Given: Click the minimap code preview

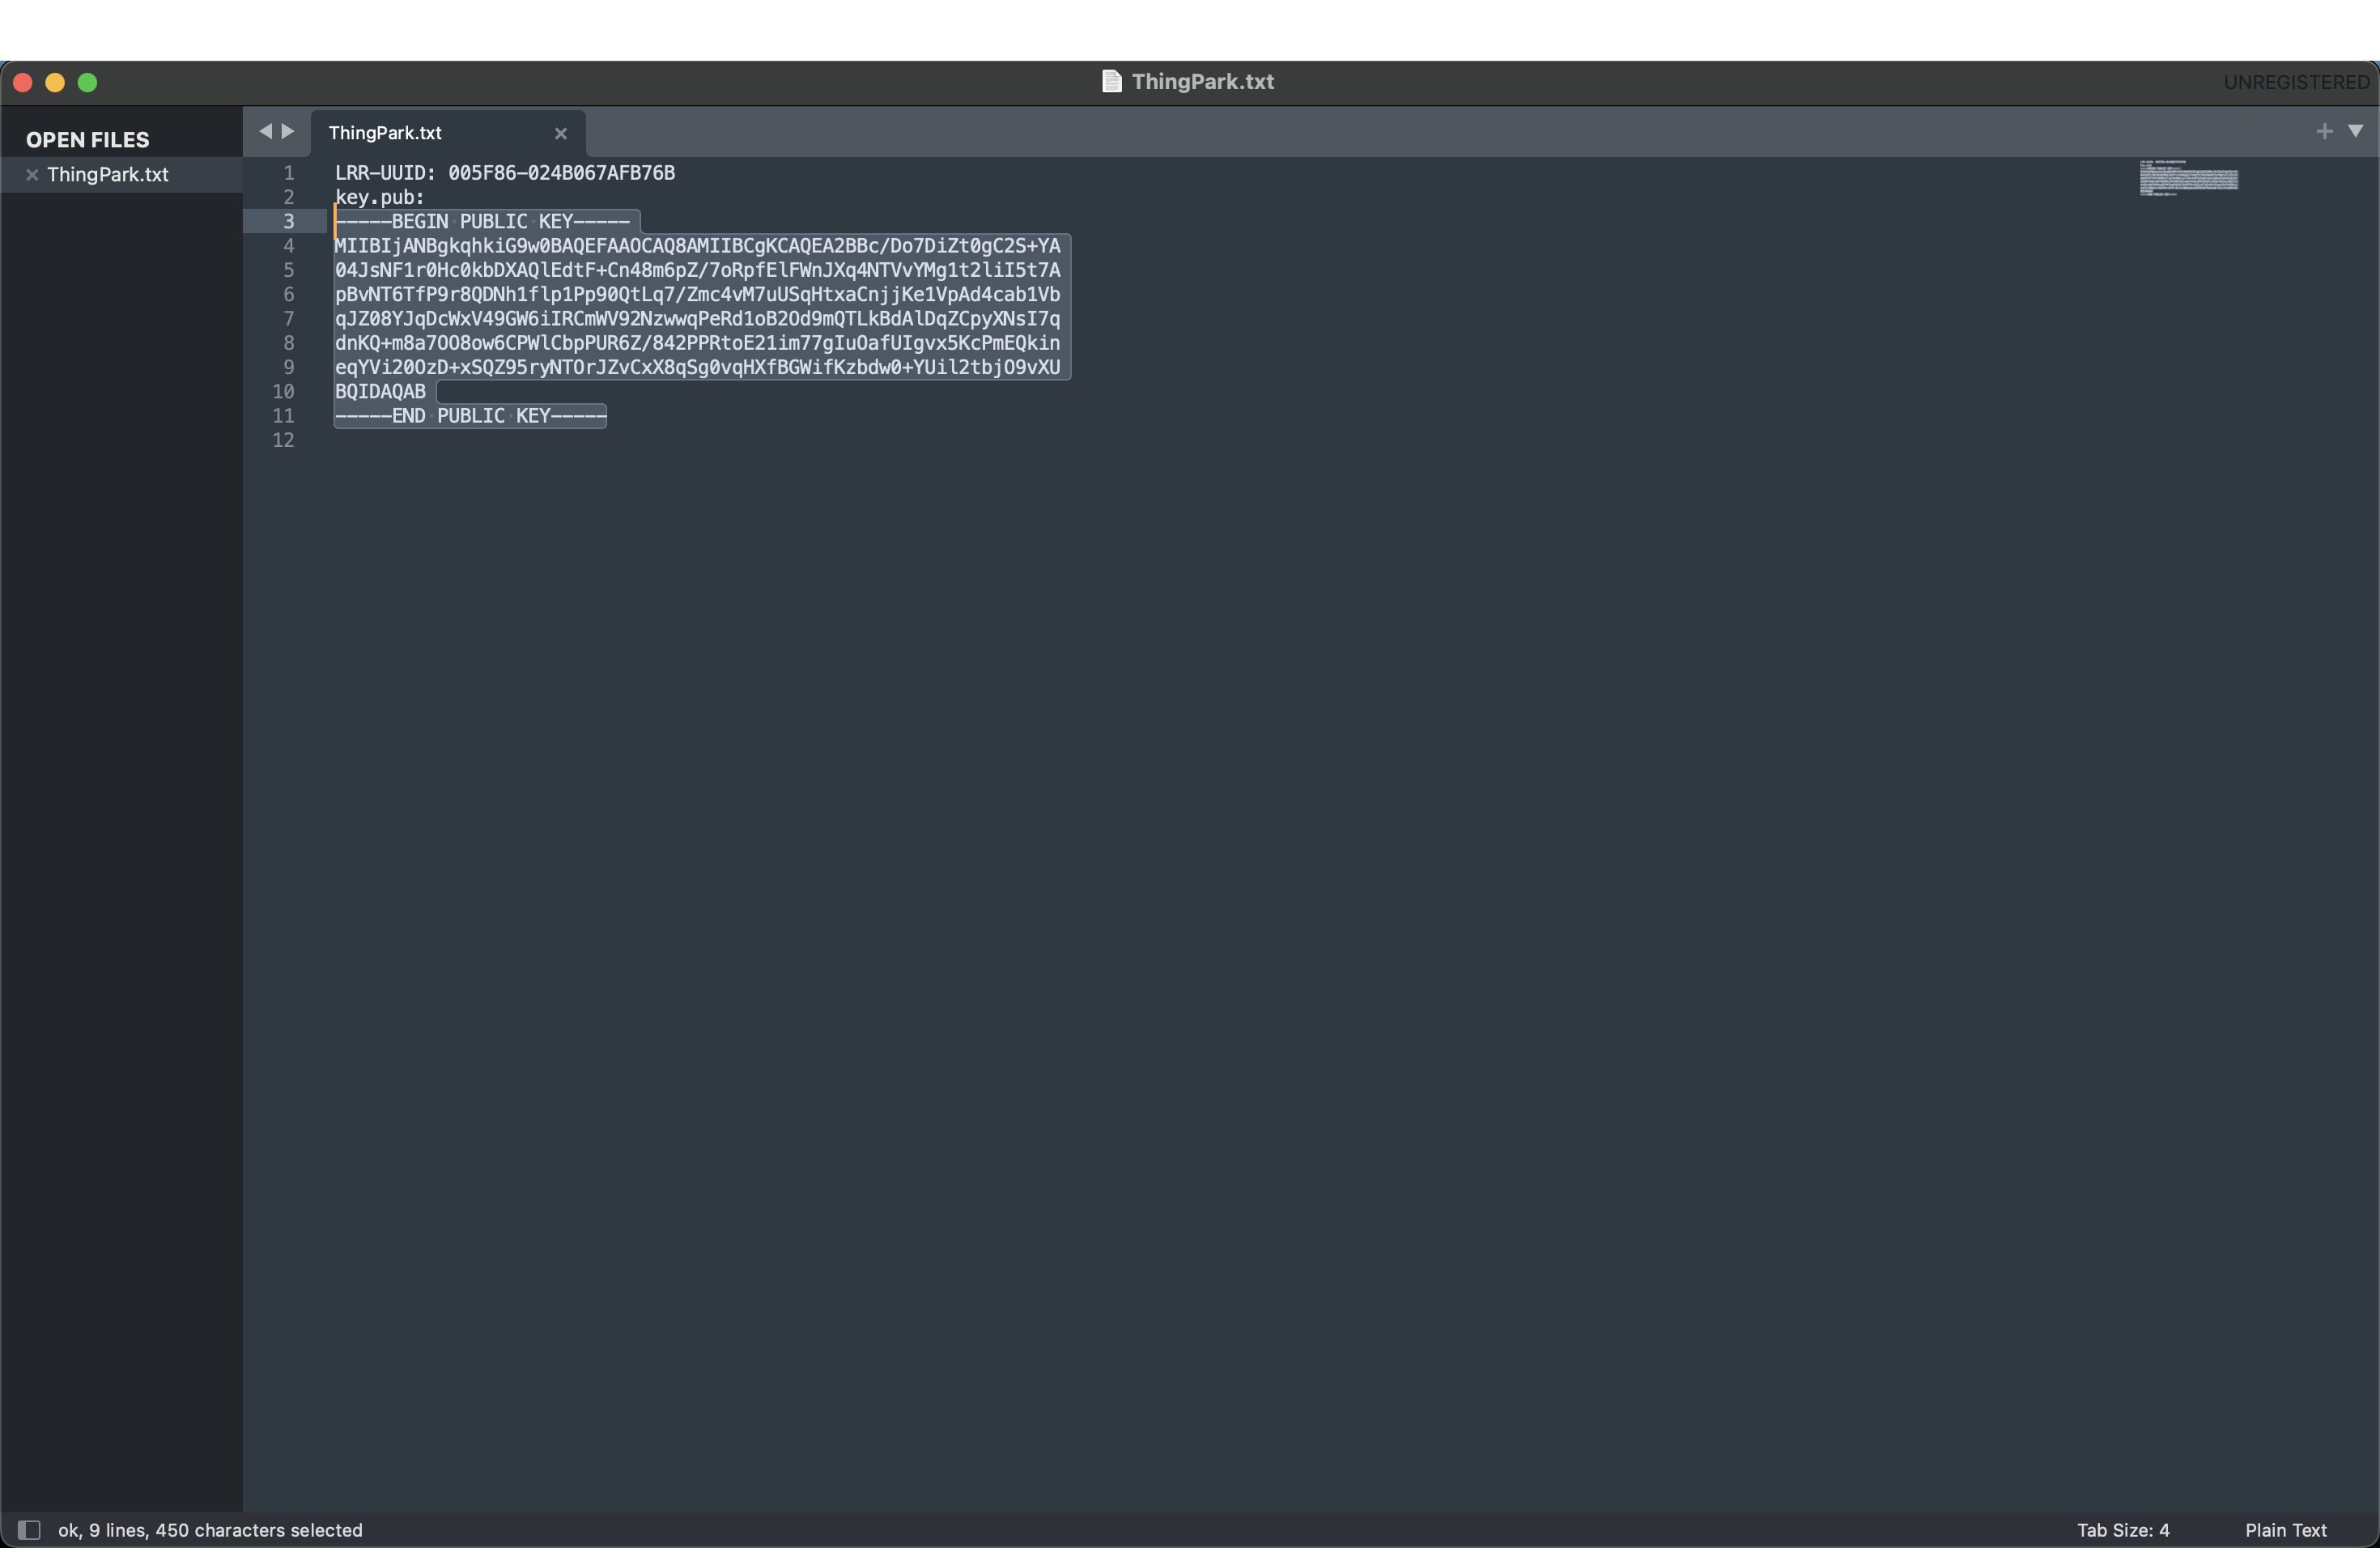Looking at the screenshot, I should (x=2188, y=178).
